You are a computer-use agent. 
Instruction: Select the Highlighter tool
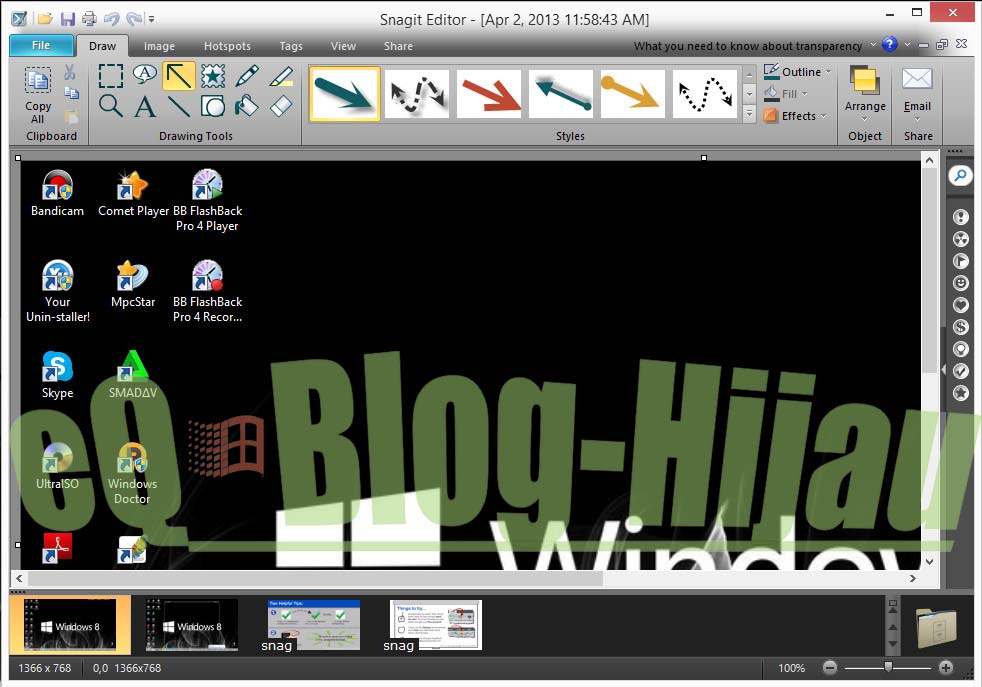[281, 76]
